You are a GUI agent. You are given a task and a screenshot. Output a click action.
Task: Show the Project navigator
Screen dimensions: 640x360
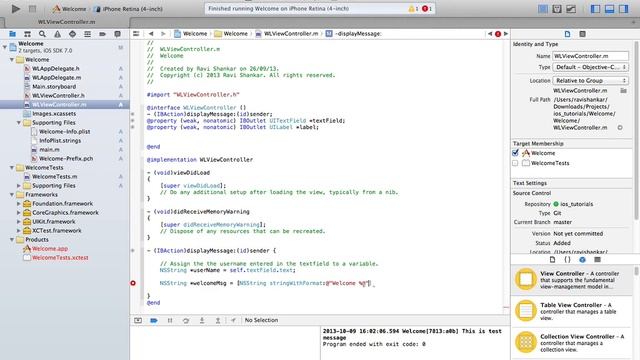[12, 34]
